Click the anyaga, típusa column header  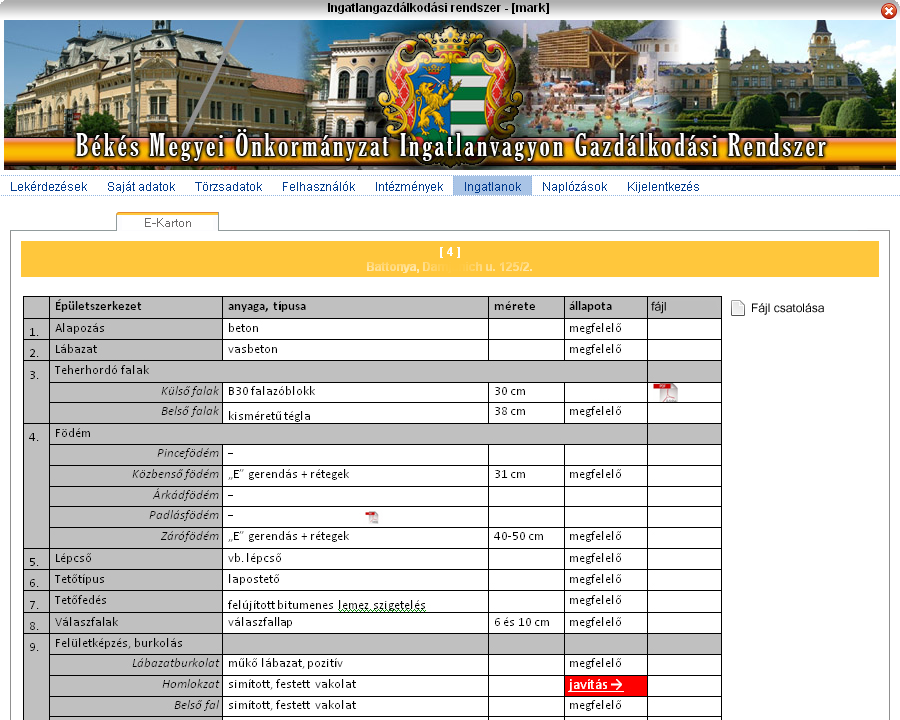click(355, 307)
